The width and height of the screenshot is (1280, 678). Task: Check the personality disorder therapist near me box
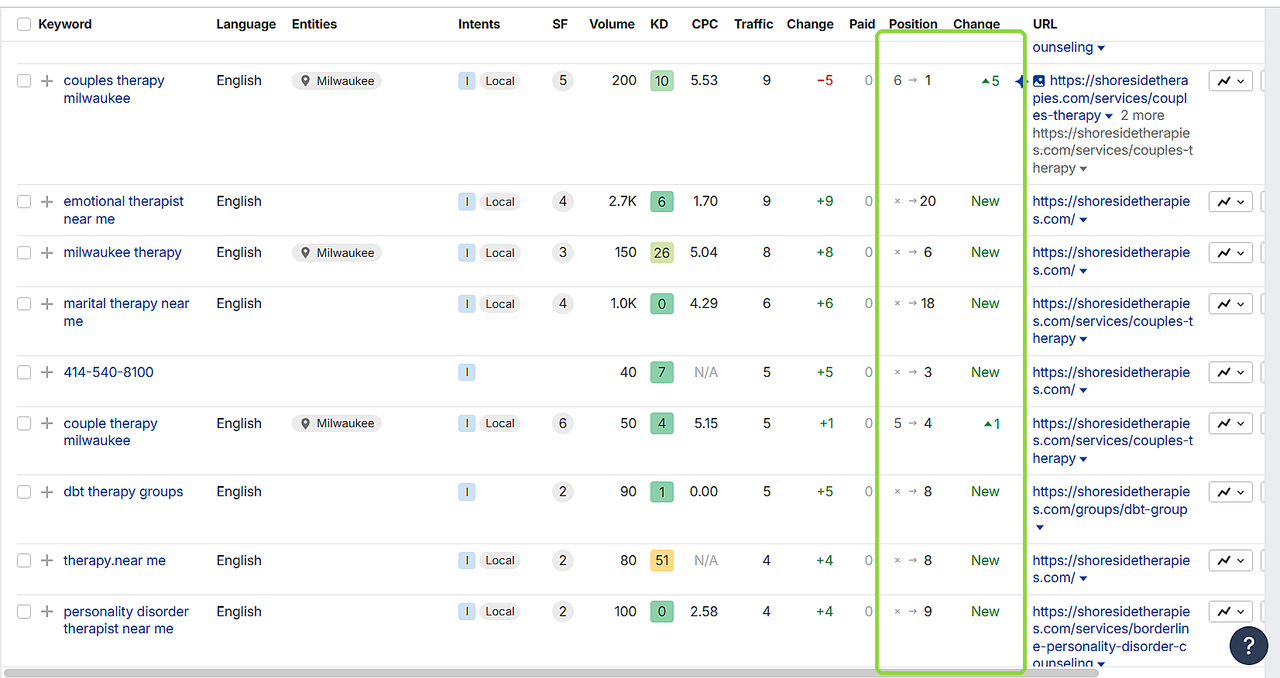pyautogui.click(x=24, y=611)
